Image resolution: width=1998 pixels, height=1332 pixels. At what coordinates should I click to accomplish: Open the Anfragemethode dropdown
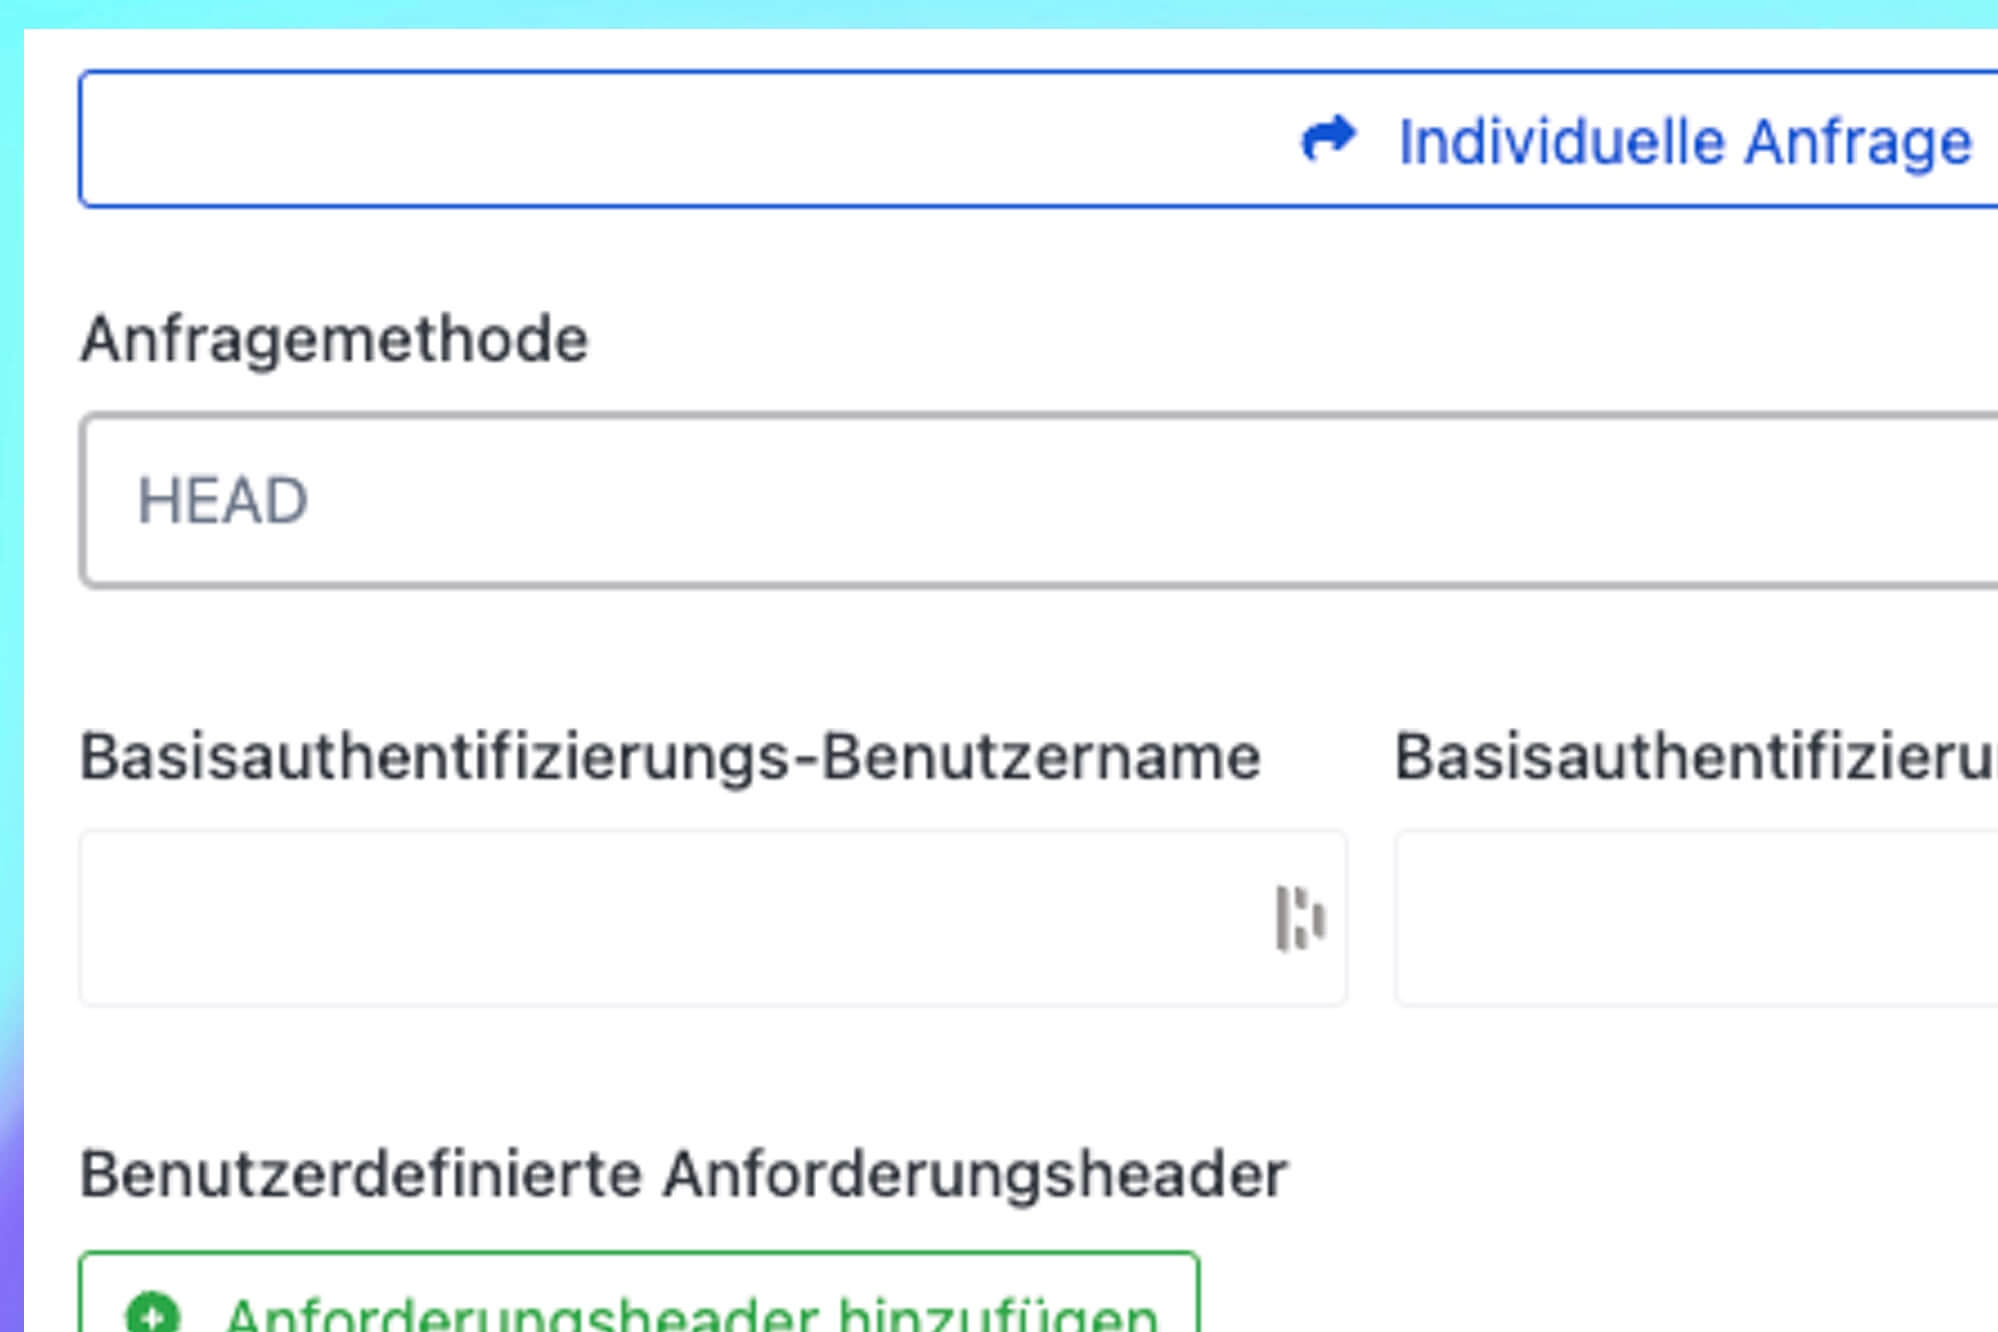coord(1000,500)
